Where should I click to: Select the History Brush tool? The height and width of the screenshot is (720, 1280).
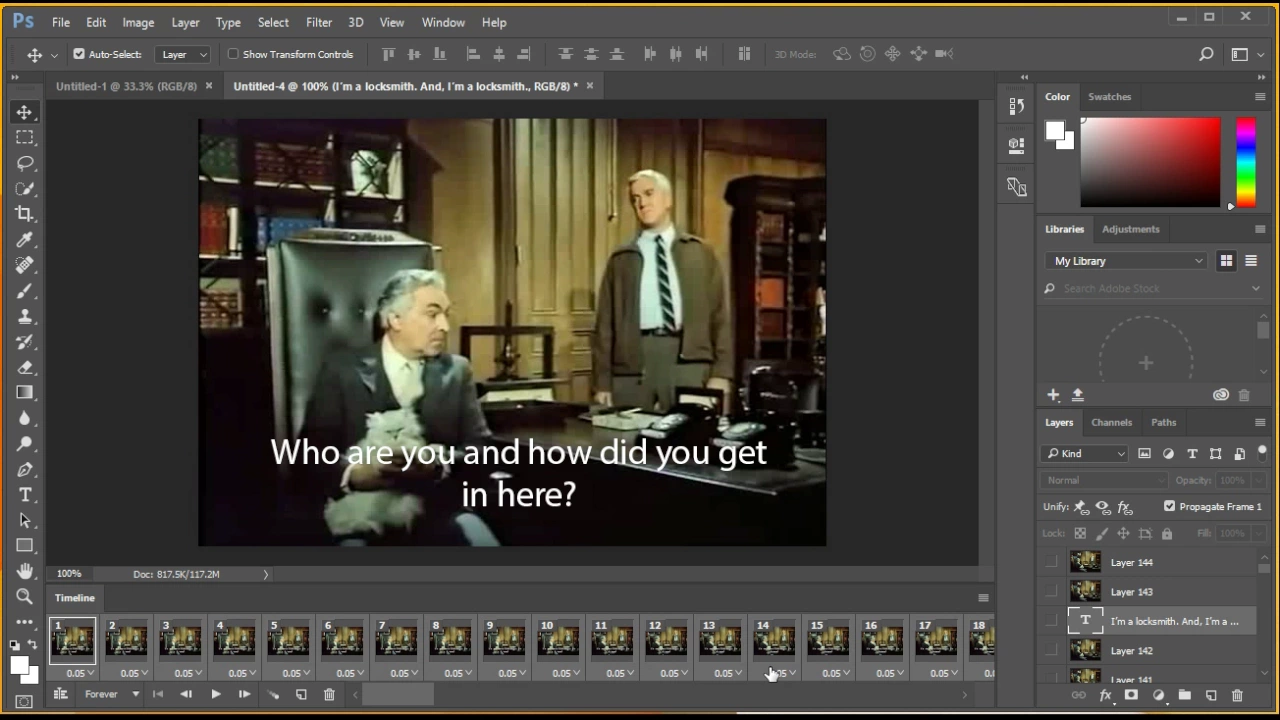(25, 341)
